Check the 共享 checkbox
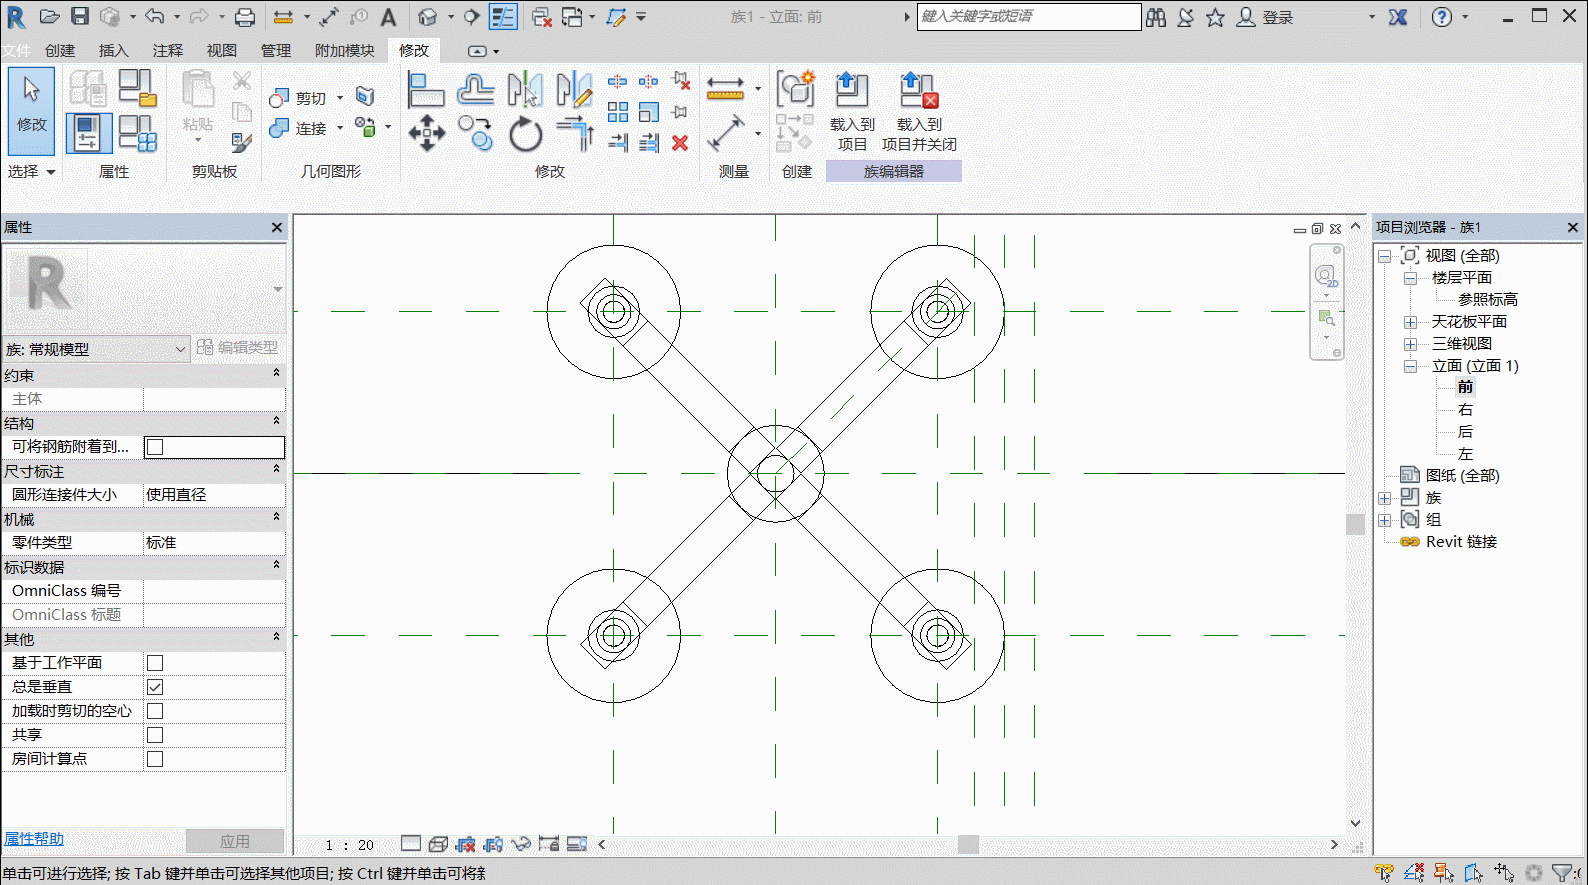Viewport: 1588px width, 885px height. pyautogui.click(x=155, y=735)
